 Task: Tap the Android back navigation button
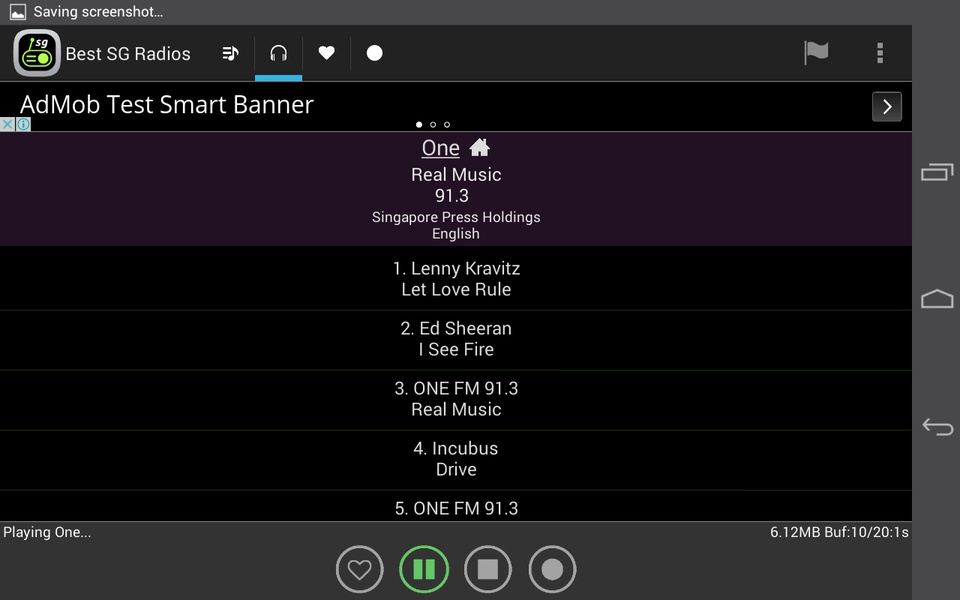(937, 426)
